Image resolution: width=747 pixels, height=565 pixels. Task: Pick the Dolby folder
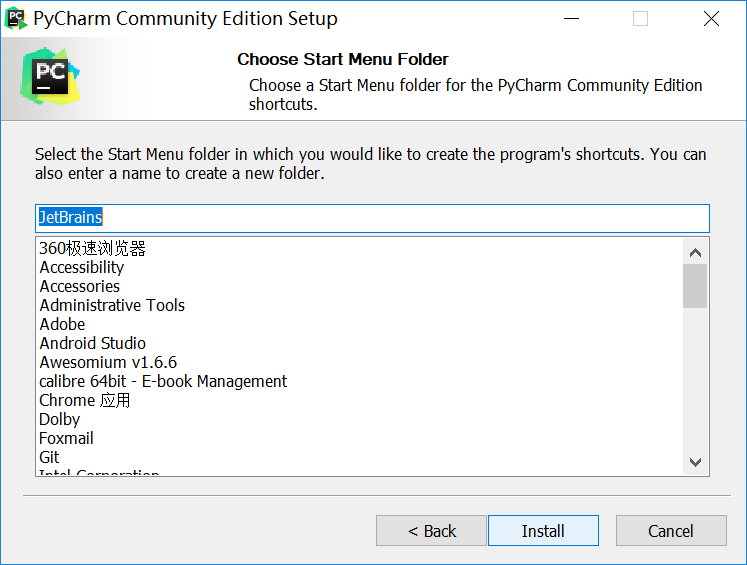click(60, 419)
